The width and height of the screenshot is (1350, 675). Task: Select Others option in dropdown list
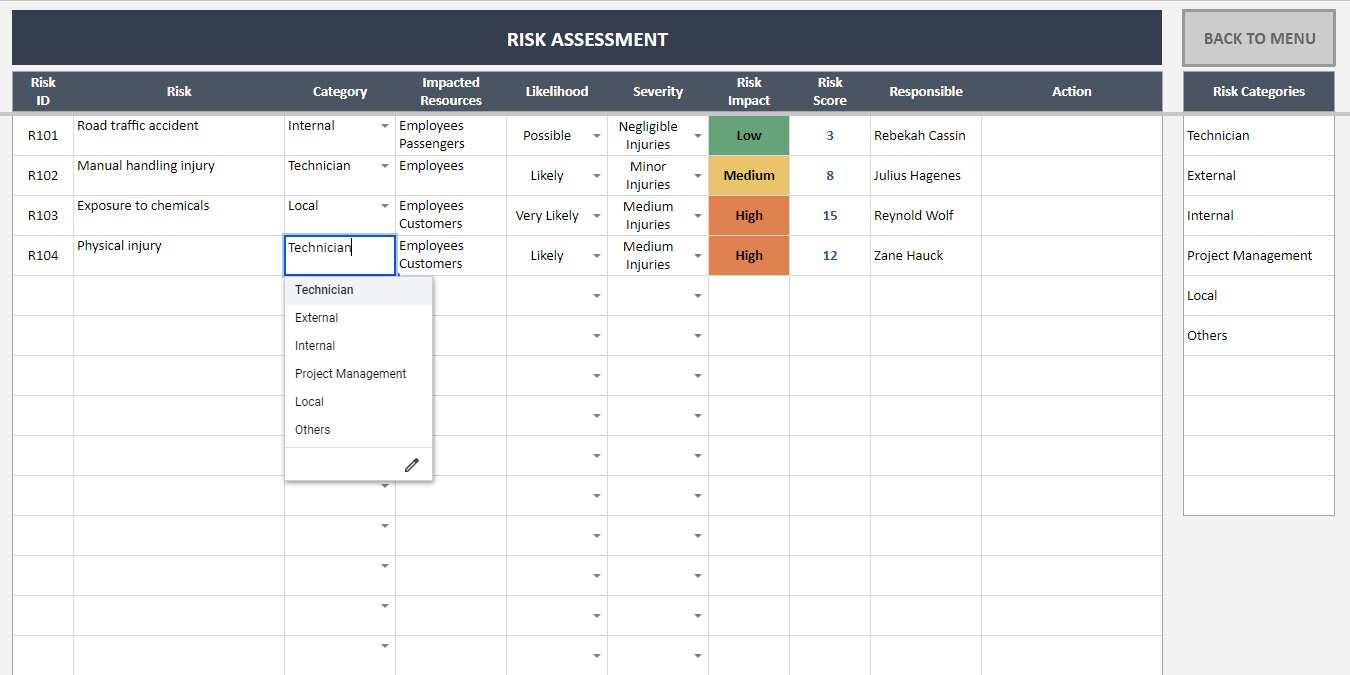pos(359,430)
